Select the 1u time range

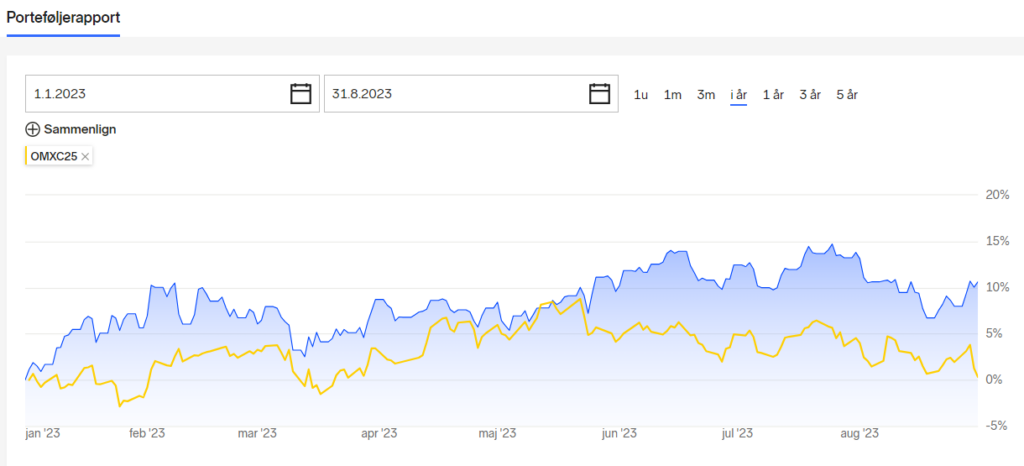(x=641, y=95)
